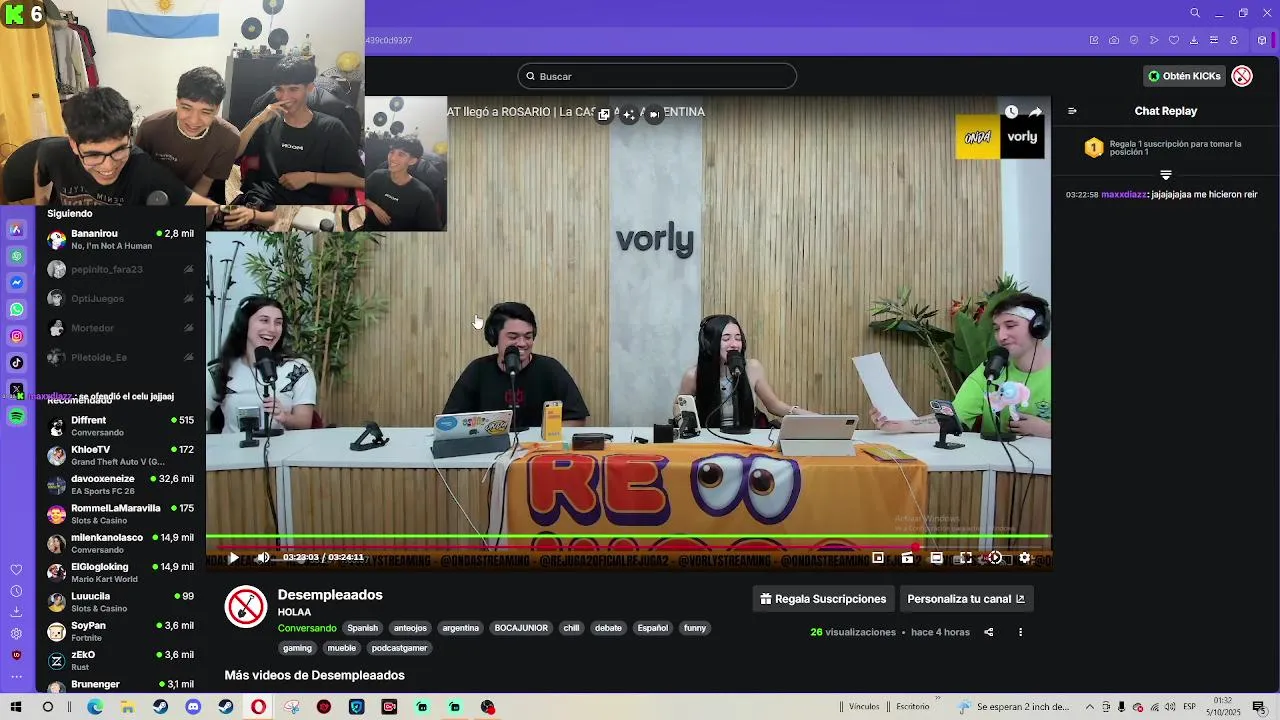Toggle theater mode on the video player

pyautogui.click(x=936, y=558)
